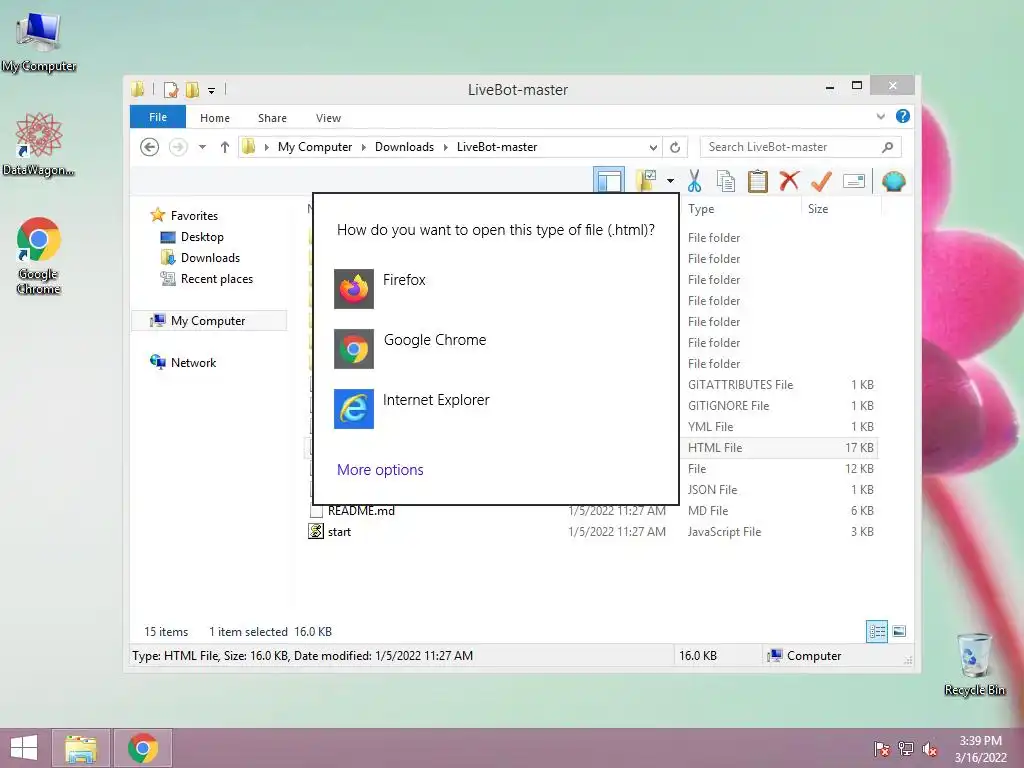
Task: Click the network tray icon
Action: point(906,749)
